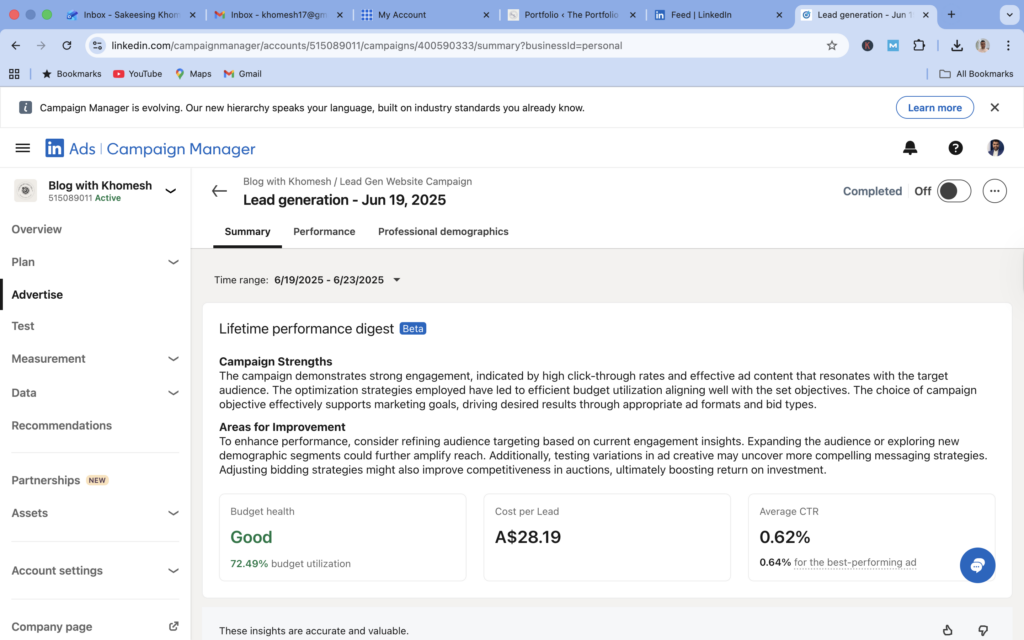Open the chat support bubble

coord(977,565)
